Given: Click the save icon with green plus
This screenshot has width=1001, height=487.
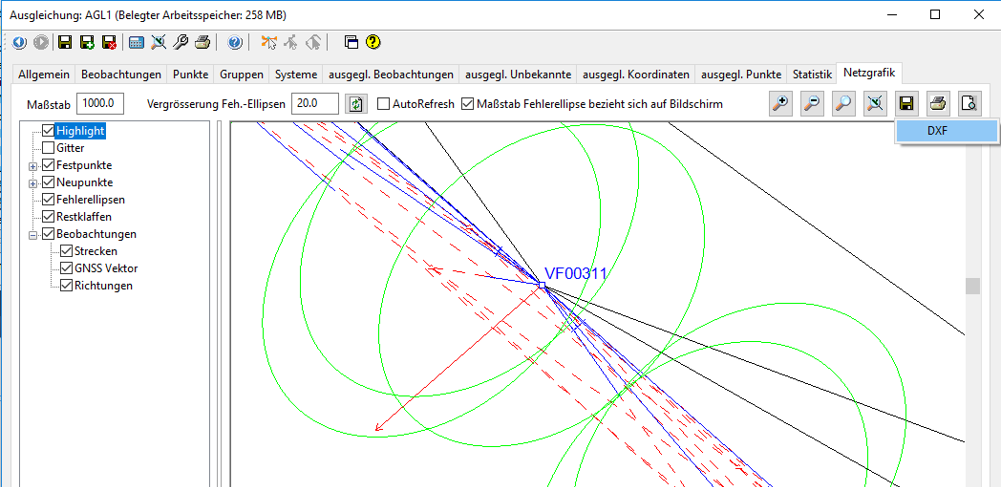Looking at the screenshot, I should pos(87,43).
